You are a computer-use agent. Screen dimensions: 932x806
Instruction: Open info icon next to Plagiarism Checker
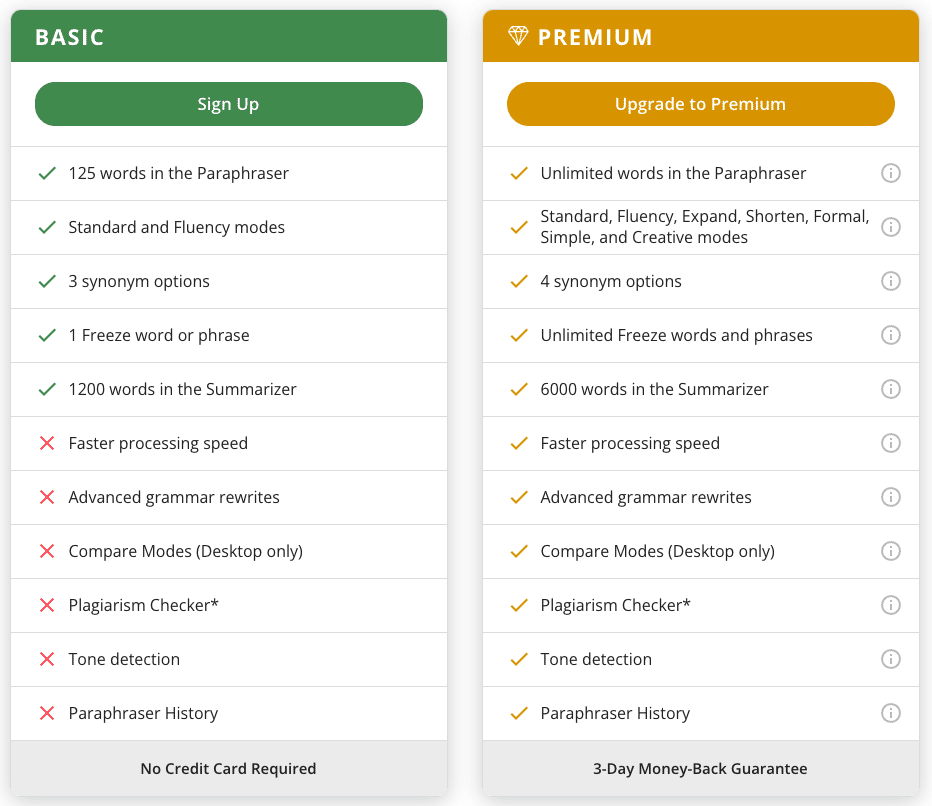click(890, 605)
